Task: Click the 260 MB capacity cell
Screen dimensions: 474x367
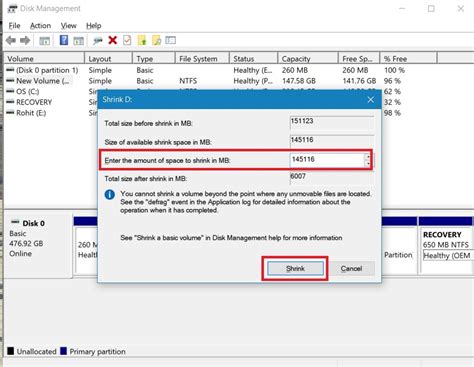Action: click(295, 70)
